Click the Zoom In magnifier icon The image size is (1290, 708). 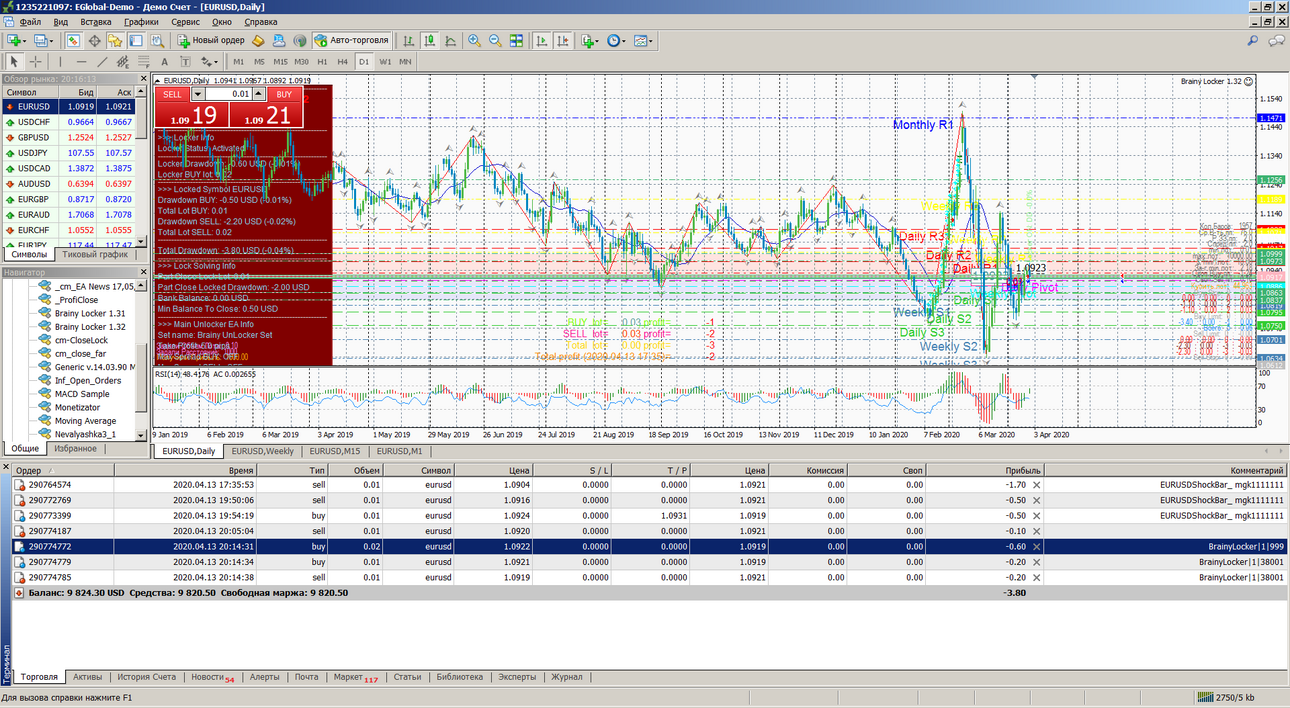click(x=474, y=41)
